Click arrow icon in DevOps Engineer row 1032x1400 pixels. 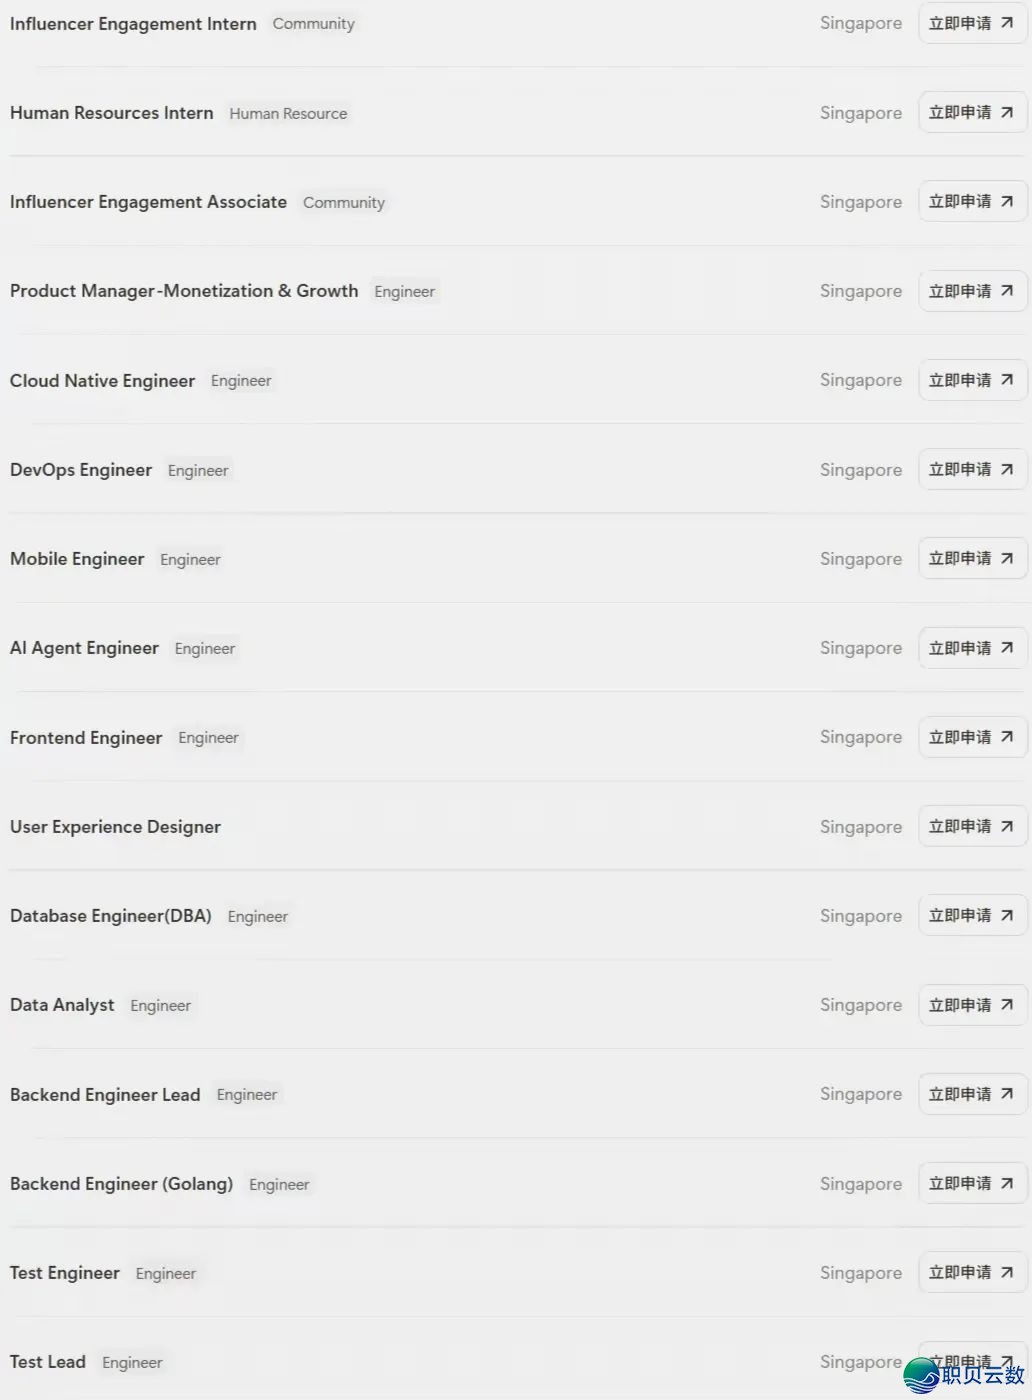click(x=1007, y=470)
